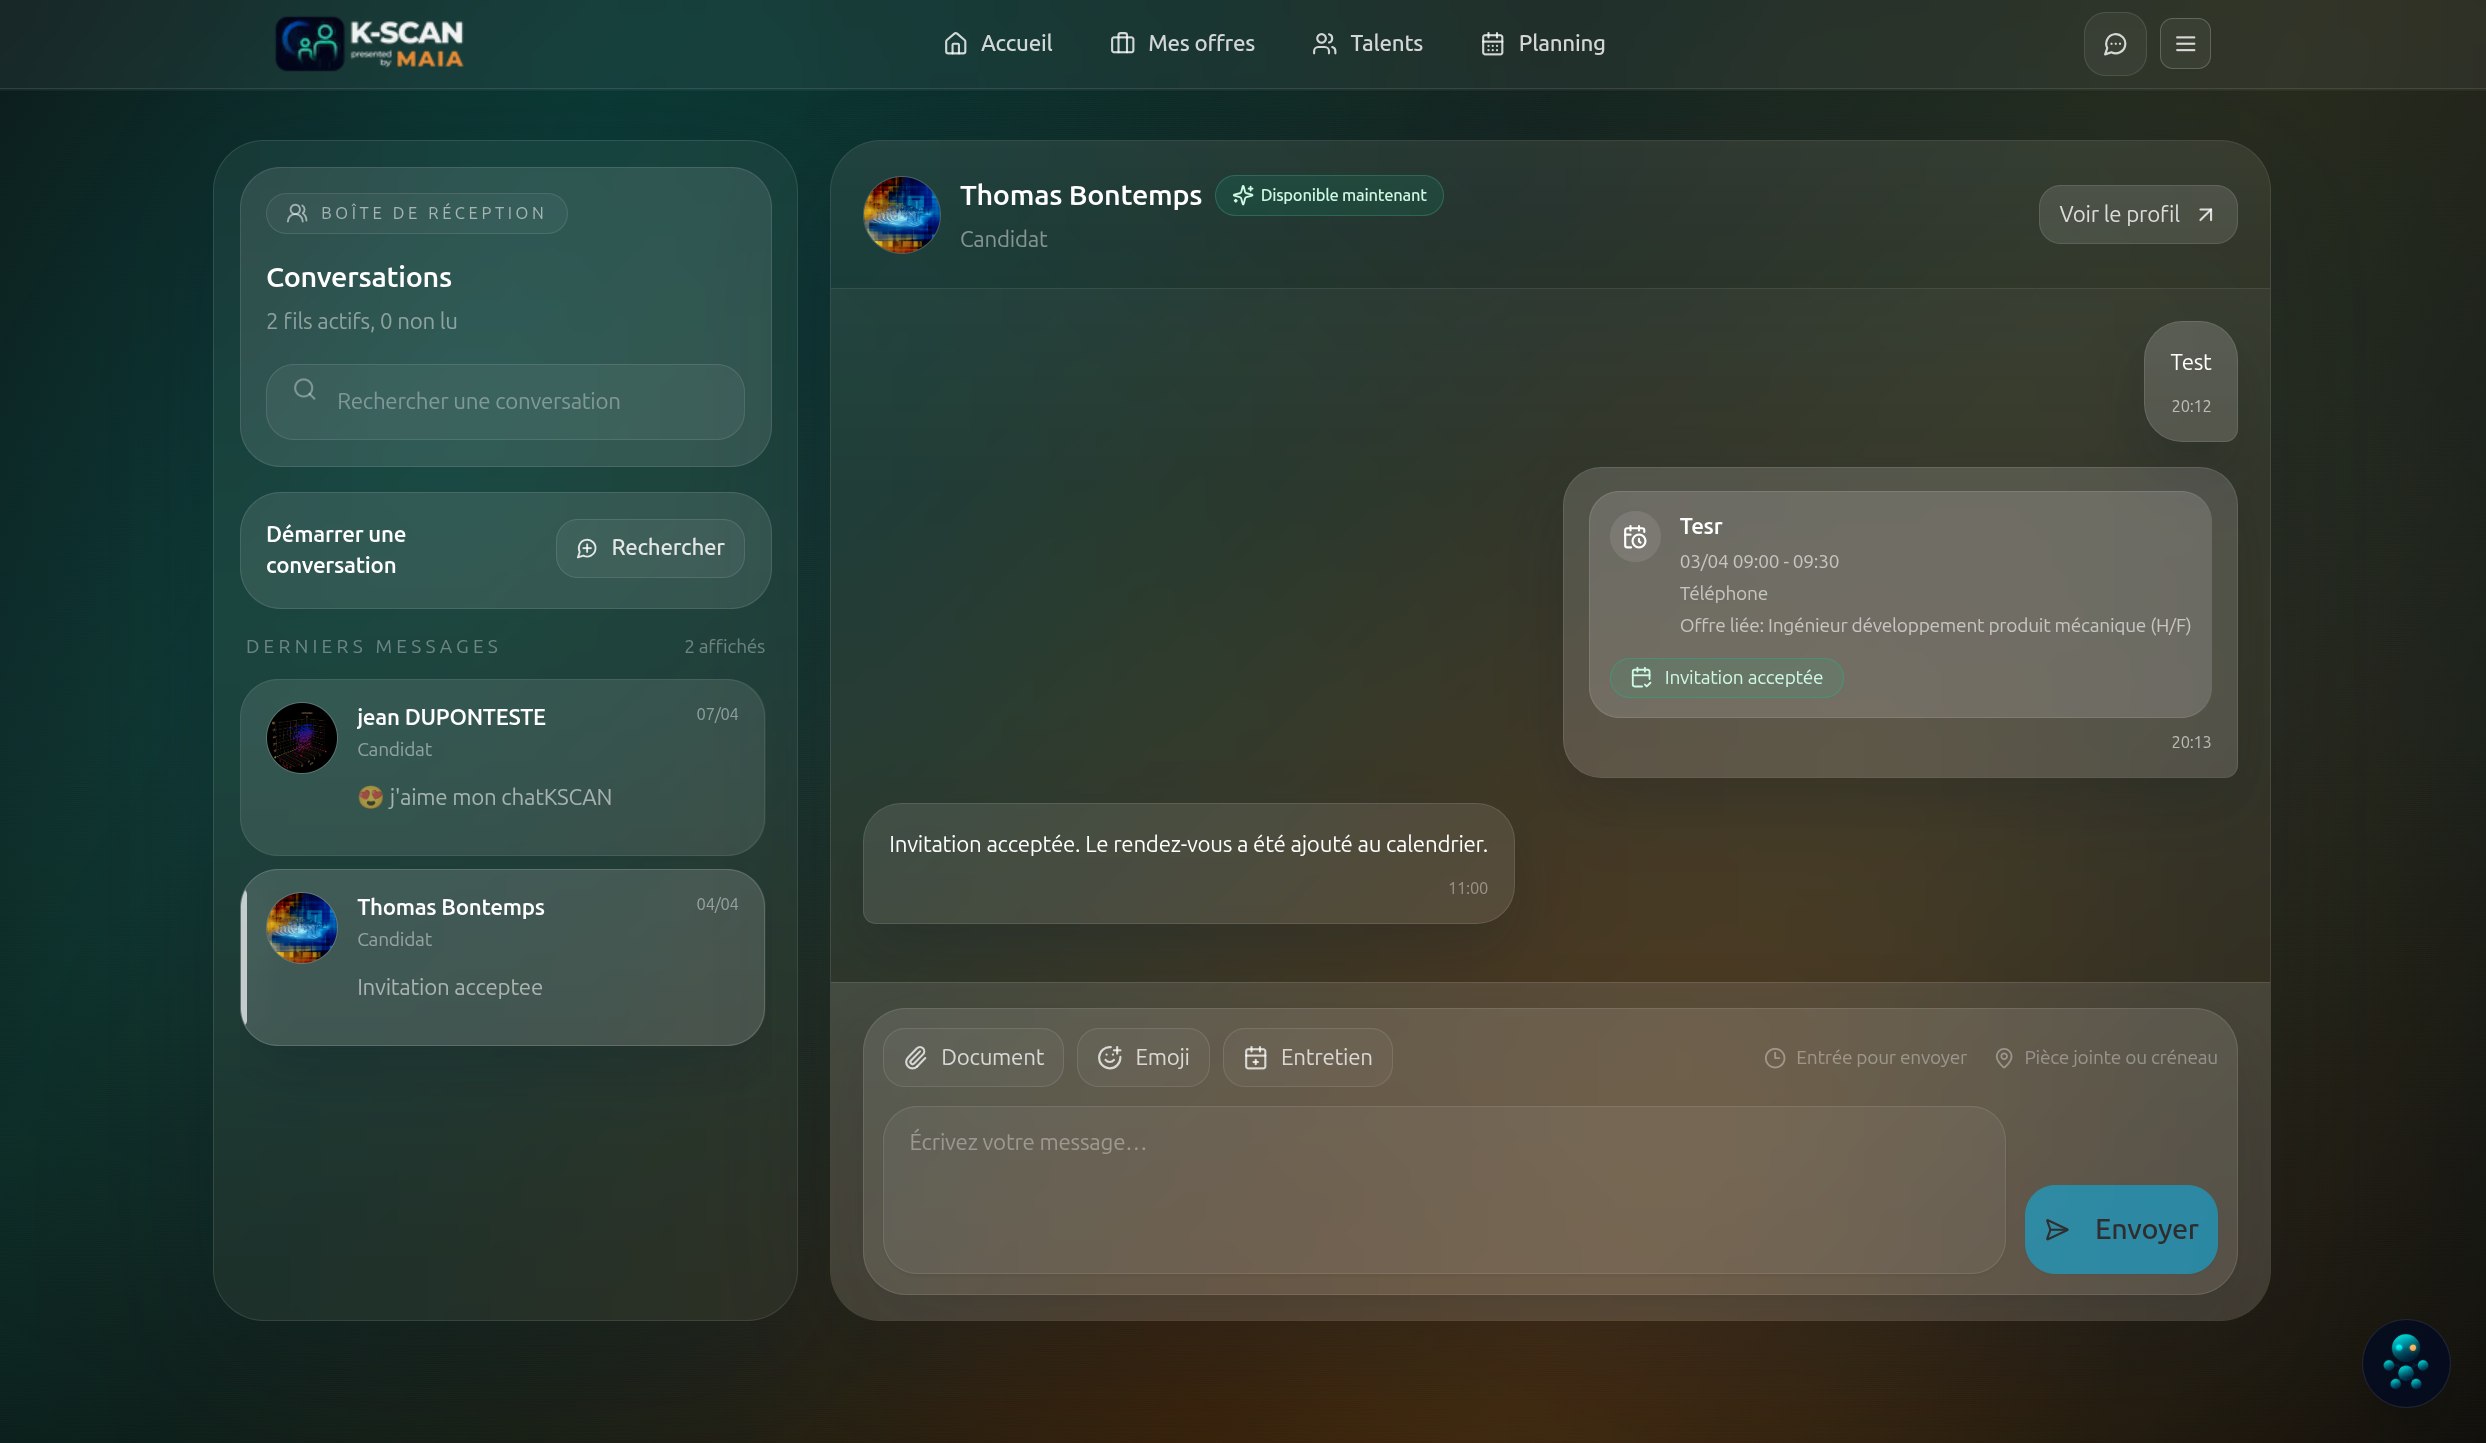Click Rechercher to start a conversation
The width and height of the screenshot is (2486, 1443).
coord(650,548)
